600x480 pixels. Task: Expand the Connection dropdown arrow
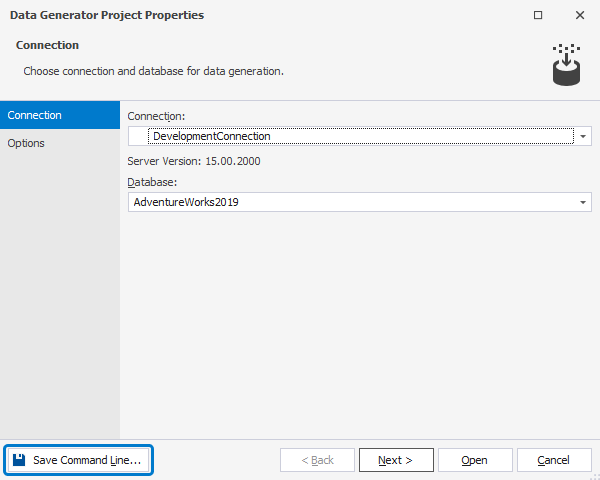point(583,136)
